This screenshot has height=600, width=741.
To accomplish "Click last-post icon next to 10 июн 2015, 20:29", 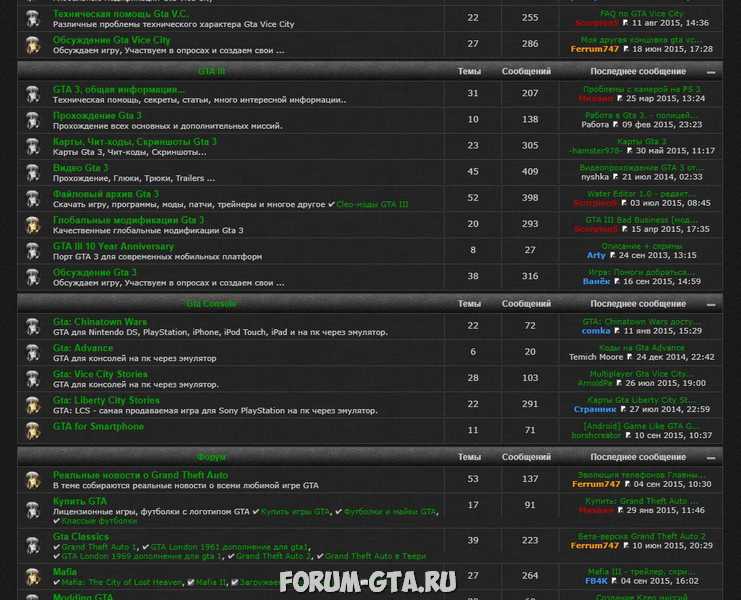I will (626, 546).
